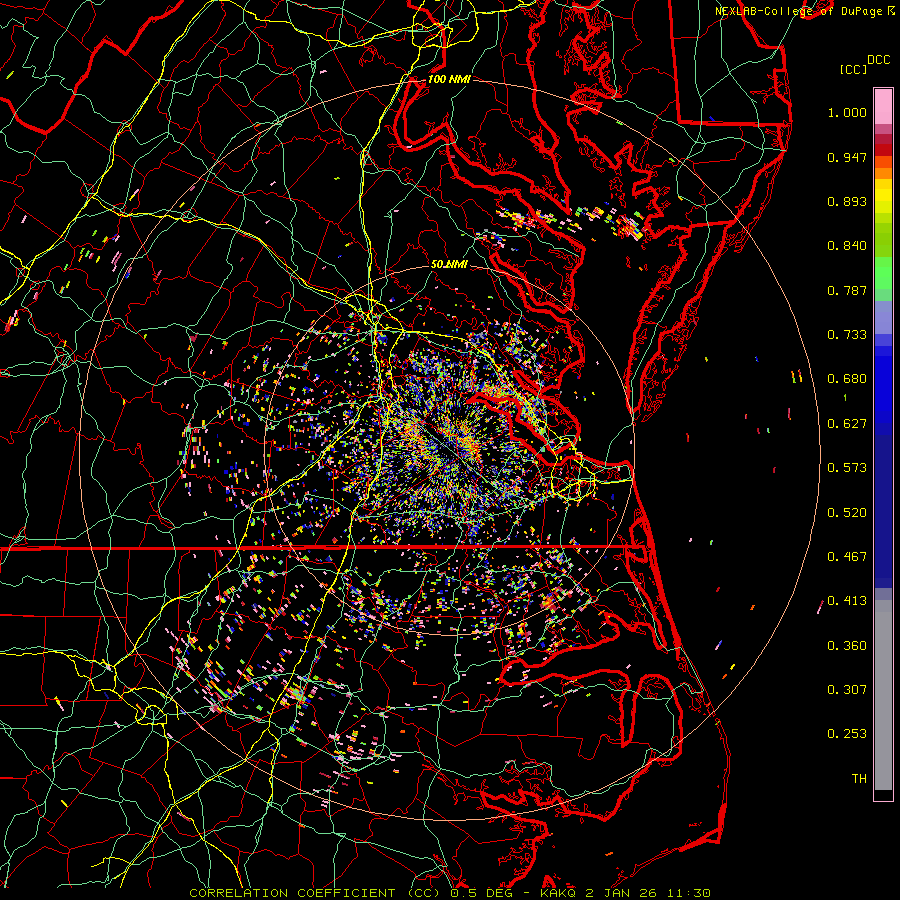Click the 0.307 legend value

point(847,689)
